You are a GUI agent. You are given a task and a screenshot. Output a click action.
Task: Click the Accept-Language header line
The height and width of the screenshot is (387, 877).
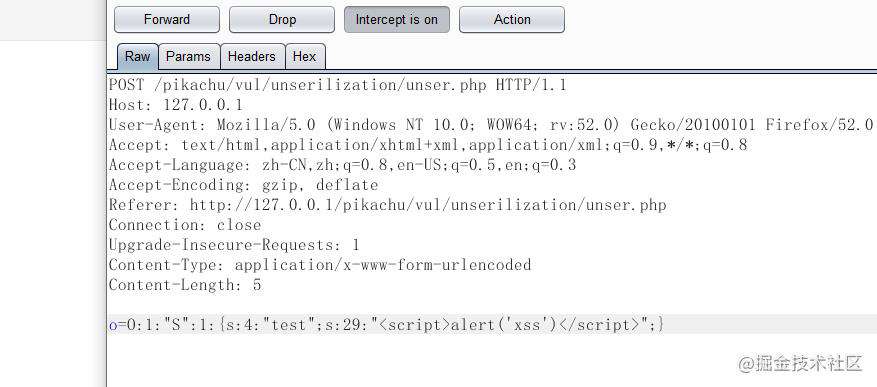click(342, 165)
